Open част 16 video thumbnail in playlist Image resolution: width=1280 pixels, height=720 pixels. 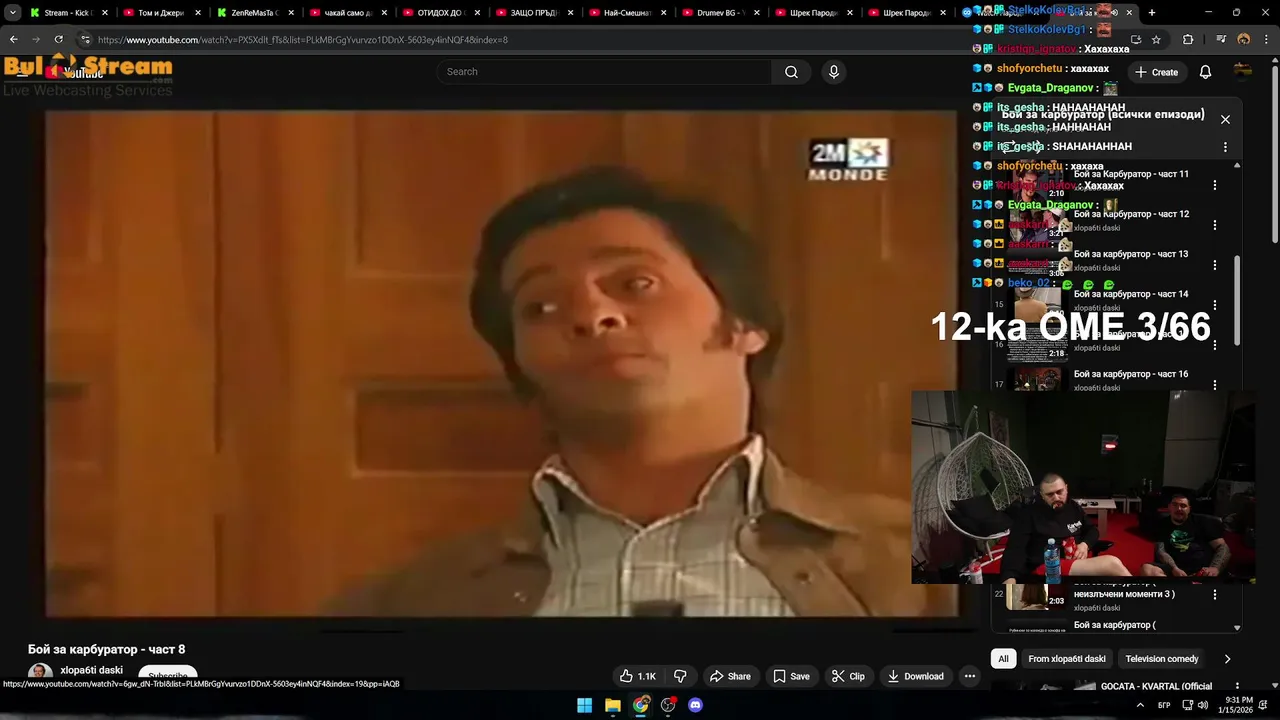1037,380
